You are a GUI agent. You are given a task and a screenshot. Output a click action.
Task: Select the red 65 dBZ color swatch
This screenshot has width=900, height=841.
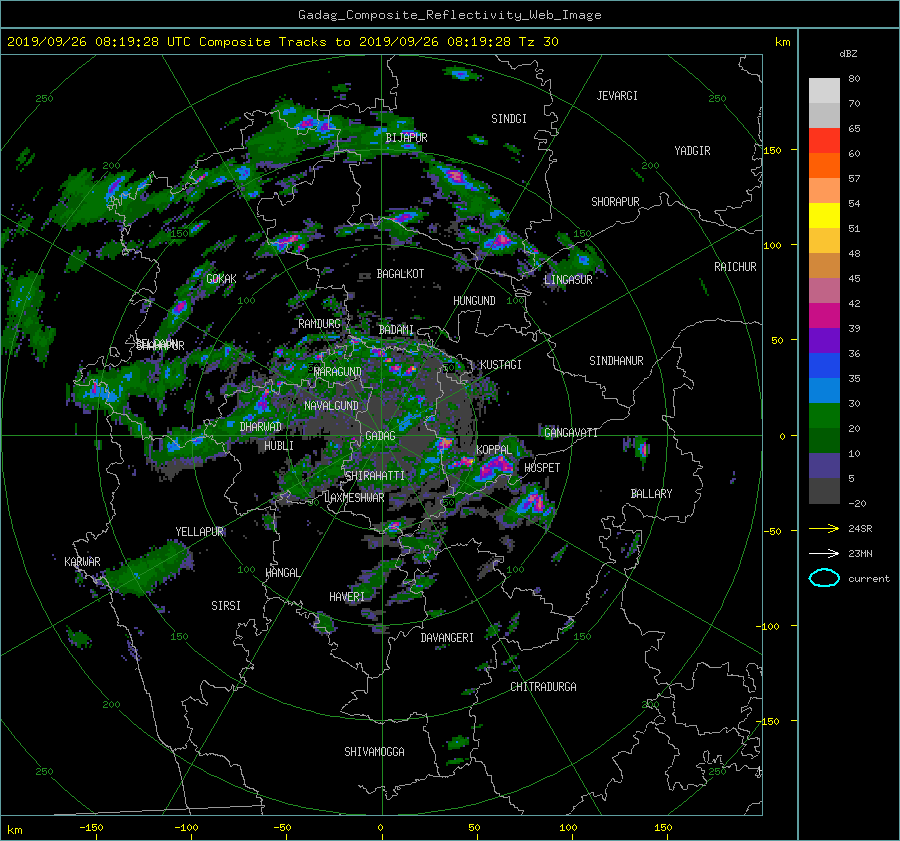[824, 140]
